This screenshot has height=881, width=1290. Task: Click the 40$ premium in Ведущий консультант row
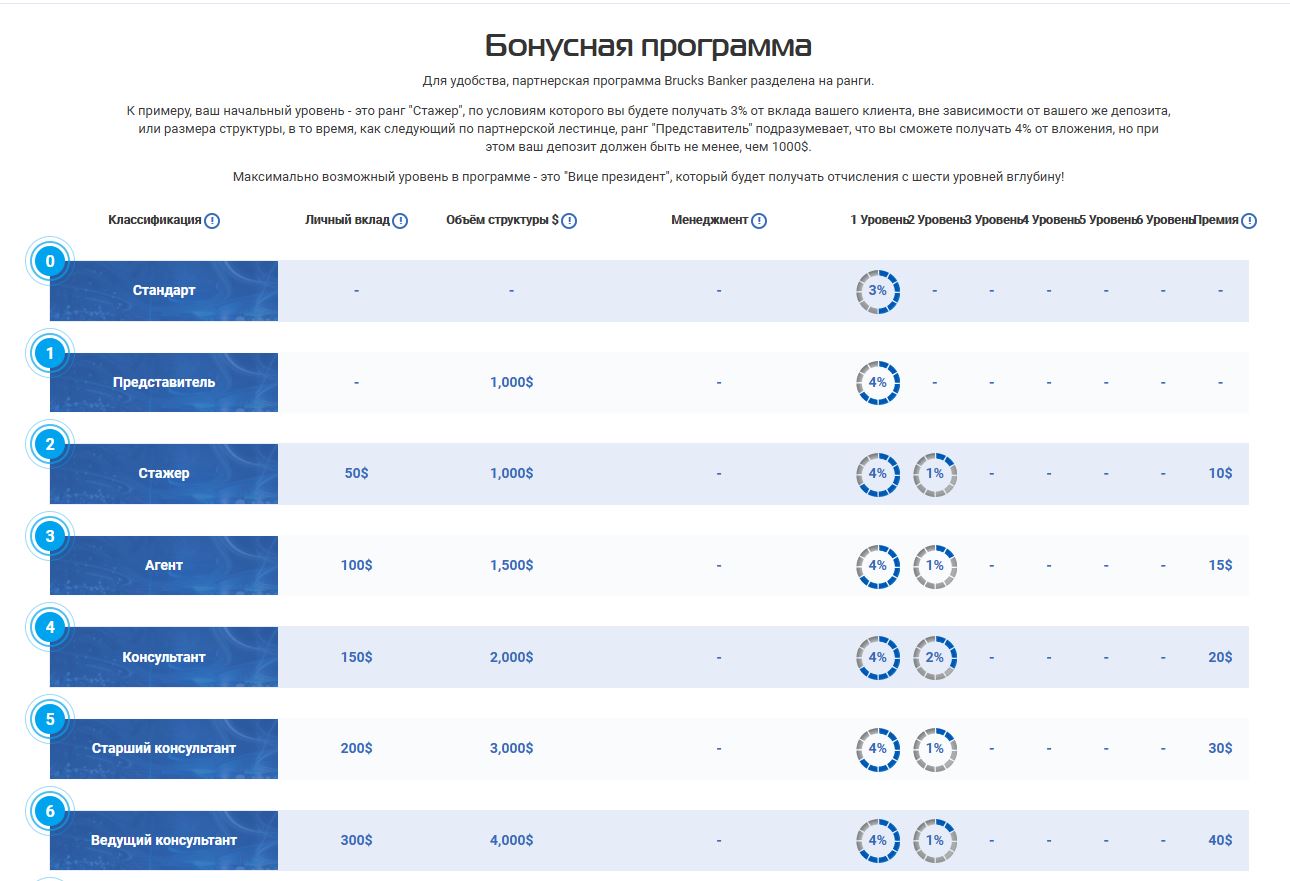[x=1220, y=840]
